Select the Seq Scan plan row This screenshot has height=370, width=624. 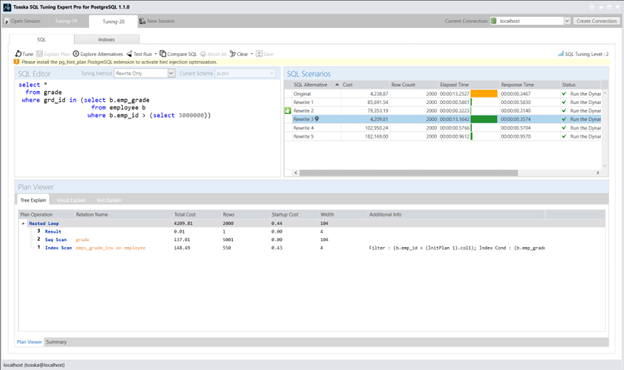pos(312,240)
